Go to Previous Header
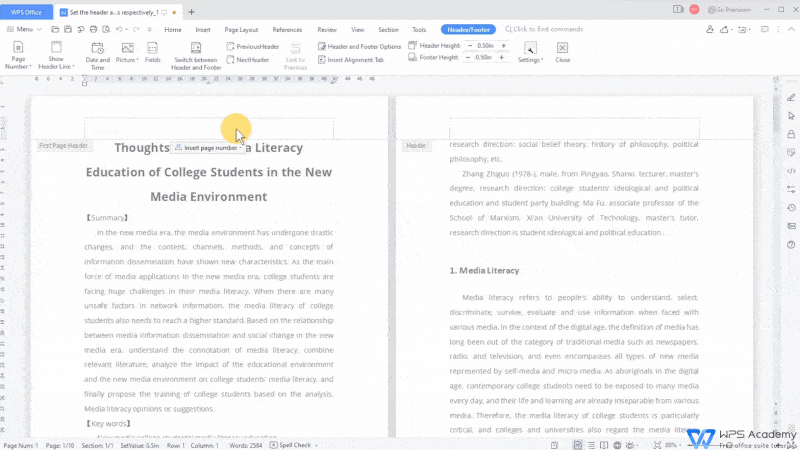Image resolution: width=800 pixels, height=450 pixels. pyautogui.click(x=253, y=46)
